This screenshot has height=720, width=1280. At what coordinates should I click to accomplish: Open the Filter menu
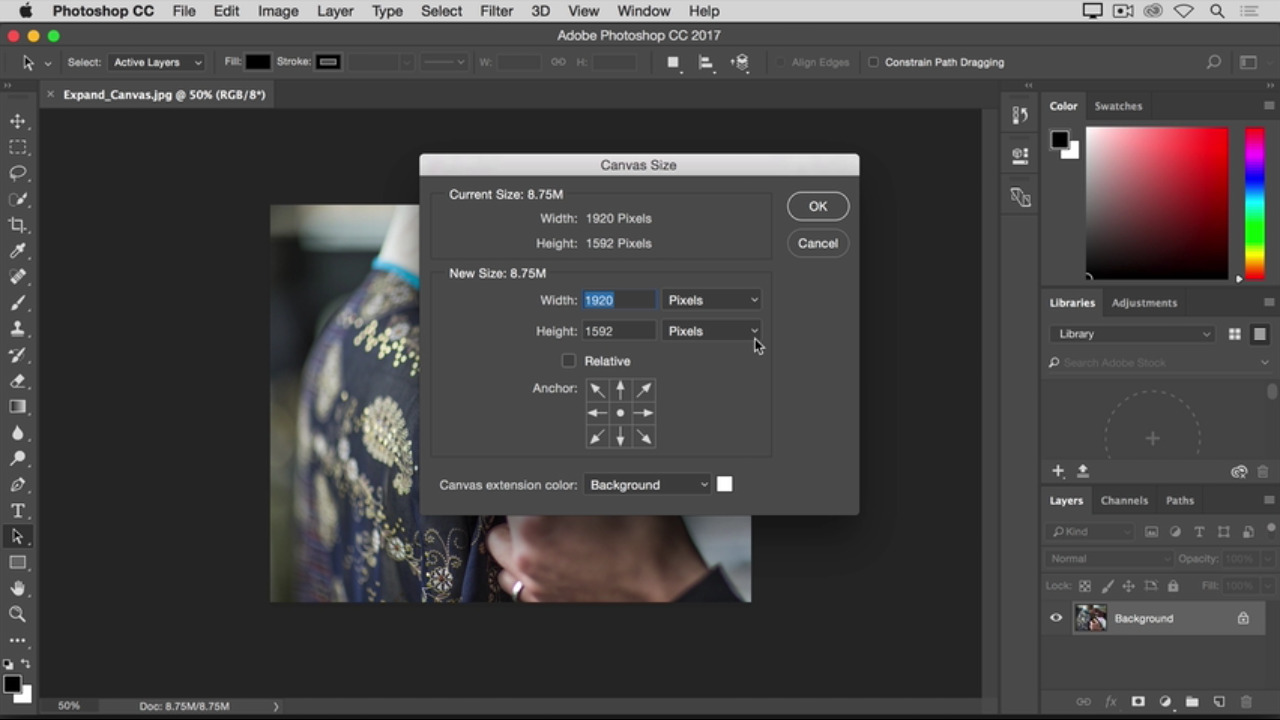pos(496,11)
